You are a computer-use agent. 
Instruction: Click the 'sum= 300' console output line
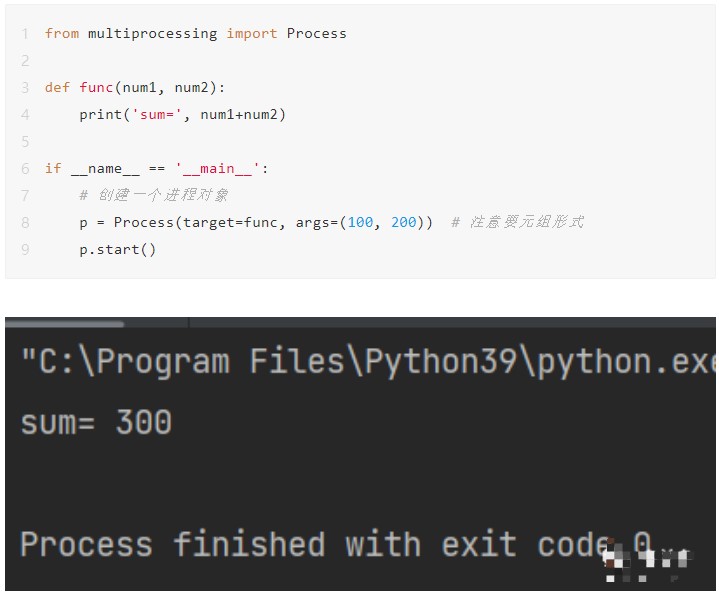pos(96,422)
